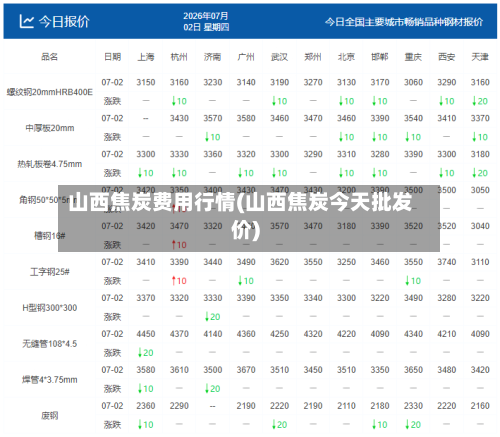Click product name 焊管4*3.75mm
Image resolution: width=500 pixels, height=437 pixels.
[50, 380]
